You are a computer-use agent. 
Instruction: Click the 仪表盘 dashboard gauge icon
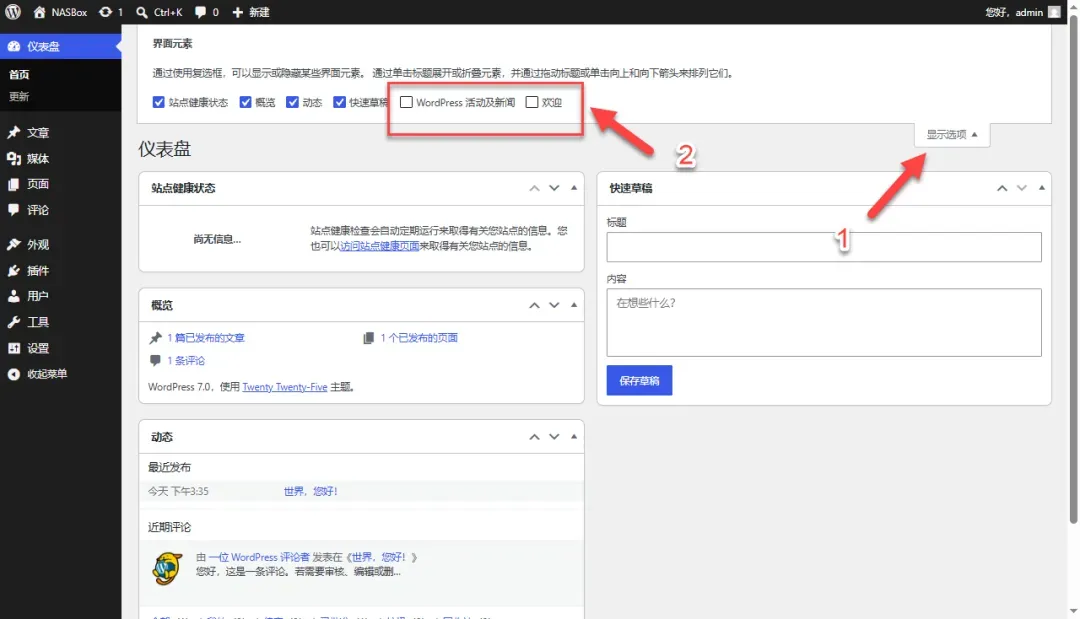(x=14, y=46)
